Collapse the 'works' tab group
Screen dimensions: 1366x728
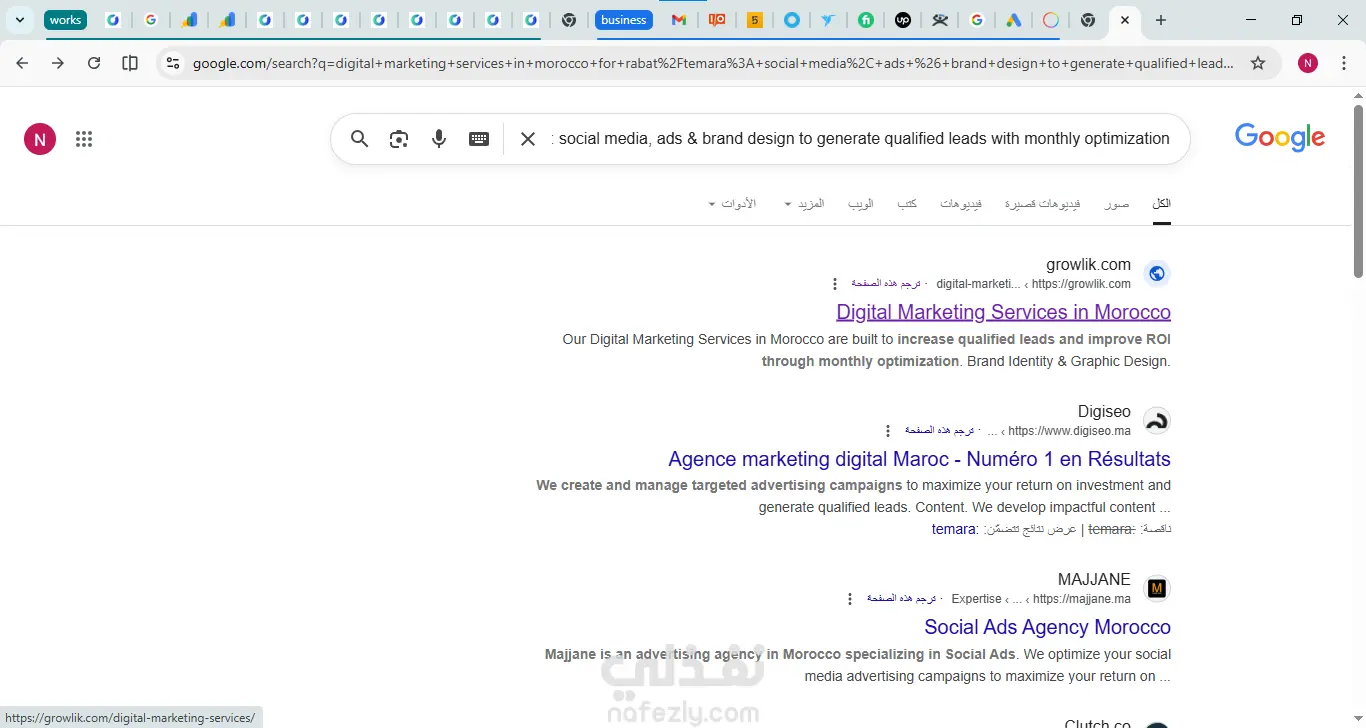[65, 20]
